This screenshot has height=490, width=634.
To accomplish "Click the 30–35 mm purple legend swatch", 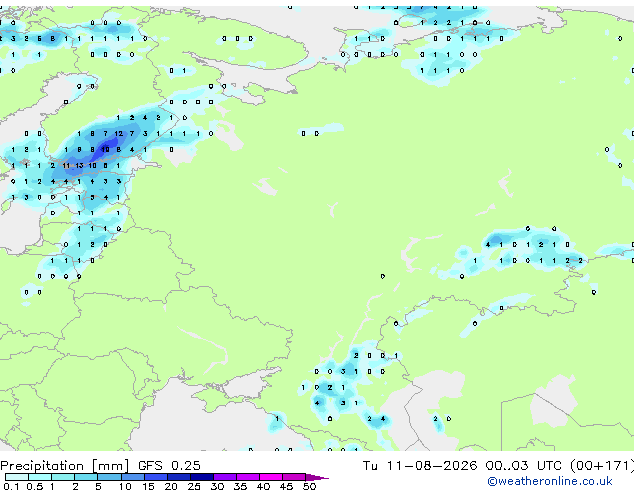I will click(225, 477).
